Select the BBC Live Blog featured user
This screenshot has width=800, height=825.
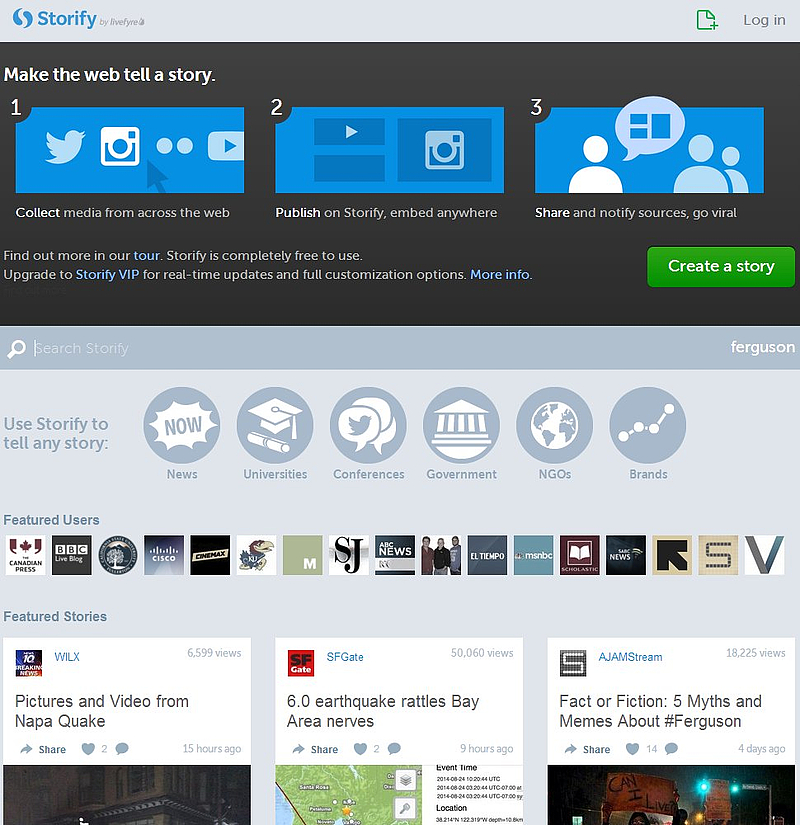click(x=72, y=555)
